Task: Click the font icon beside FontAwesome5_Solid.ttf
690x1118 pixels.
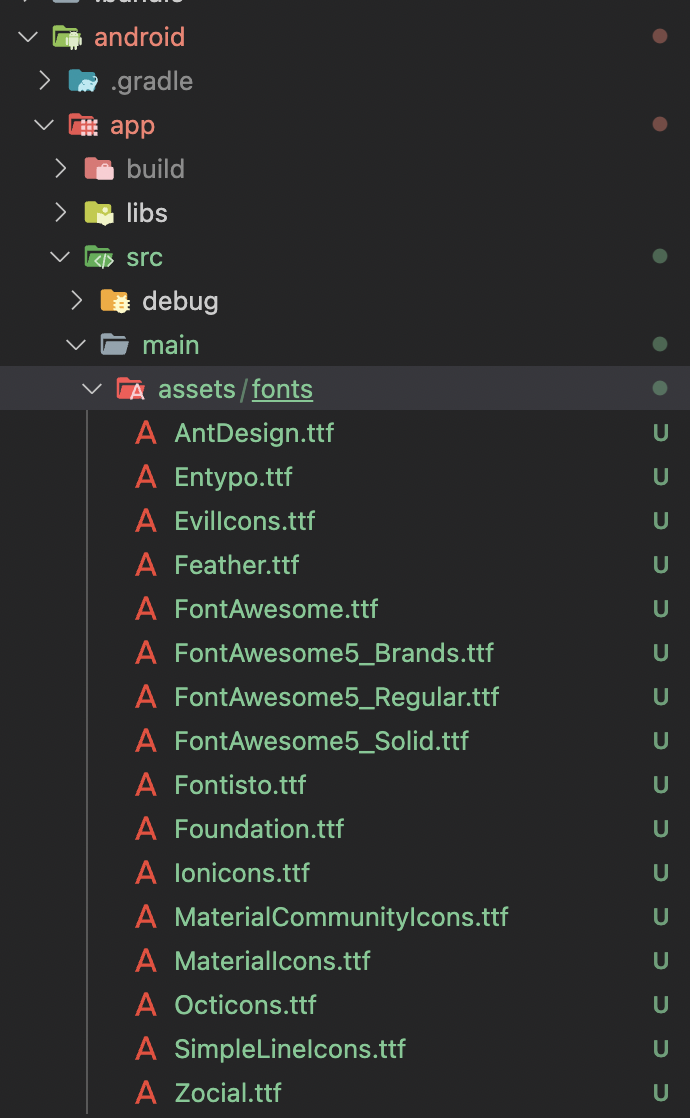Action: (146, 741)
